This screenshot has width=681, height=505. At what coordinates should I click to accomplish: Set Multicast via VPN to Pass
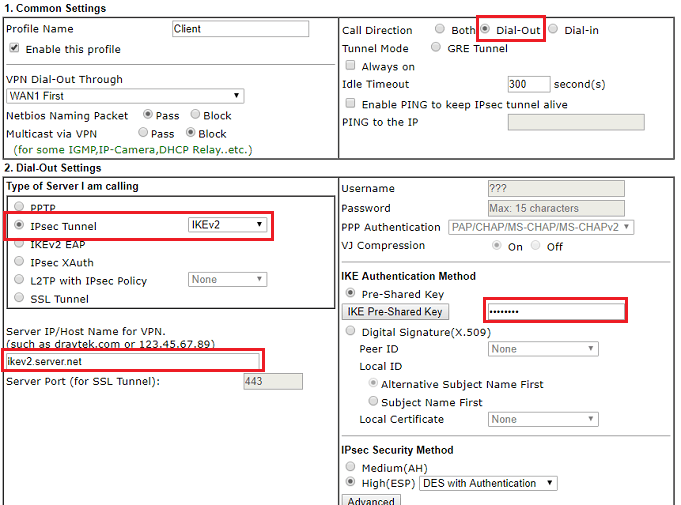pyautogui.click(x=143, y=133)
